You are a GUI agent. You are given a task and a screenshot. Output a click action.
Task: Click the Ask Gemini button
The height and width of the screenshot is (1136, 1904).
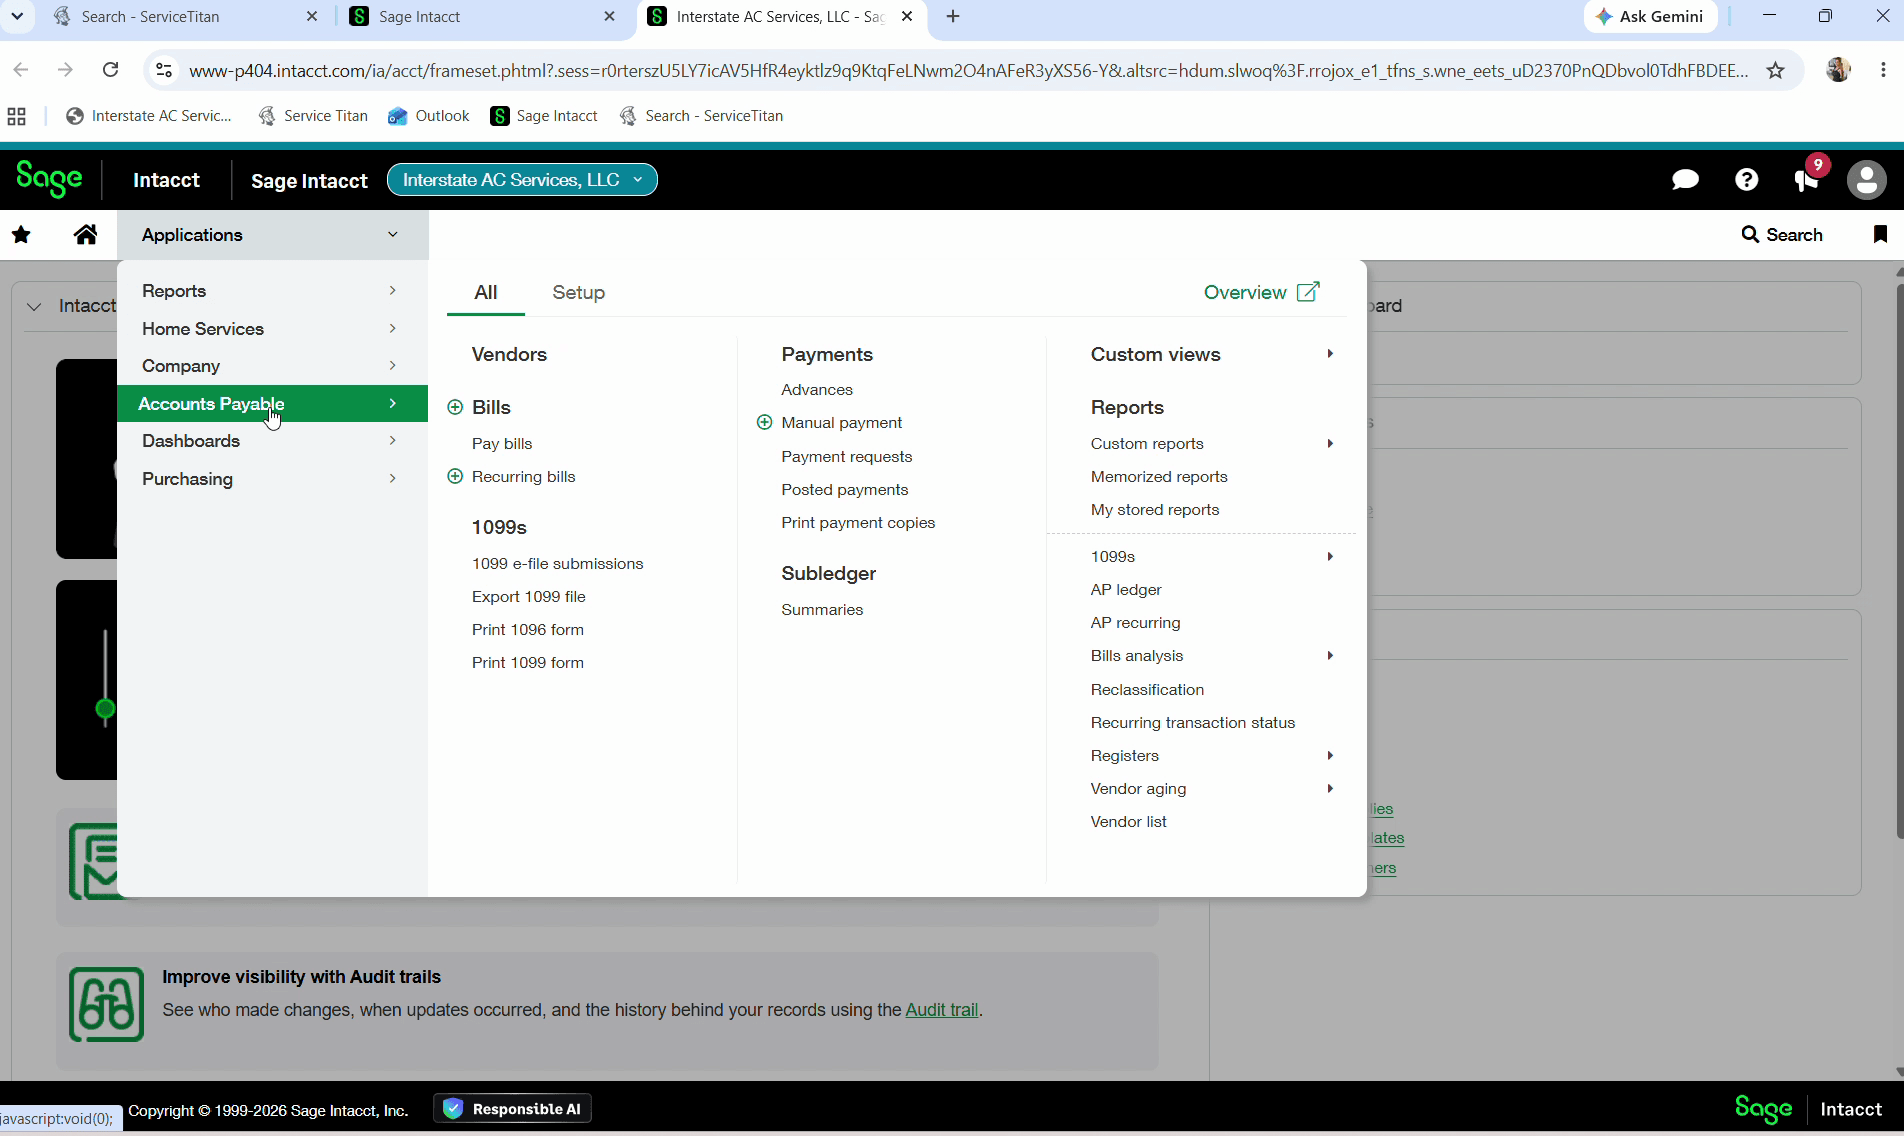tap(1651, 16)
